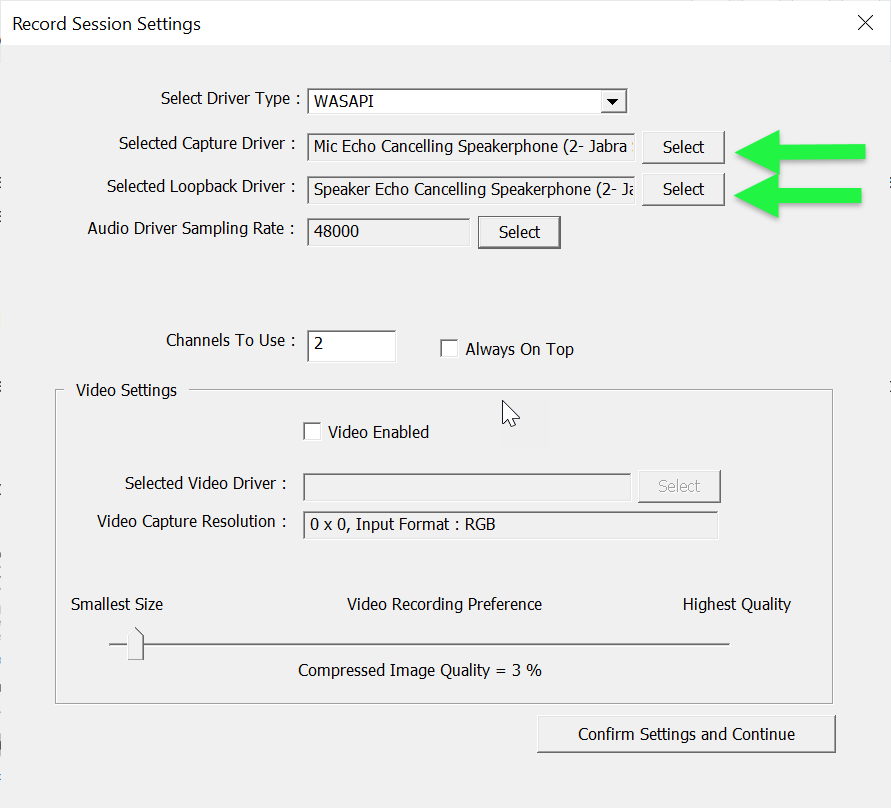Click the Selected Video Driver field
The image size is (891, 808).
[467, 487]
